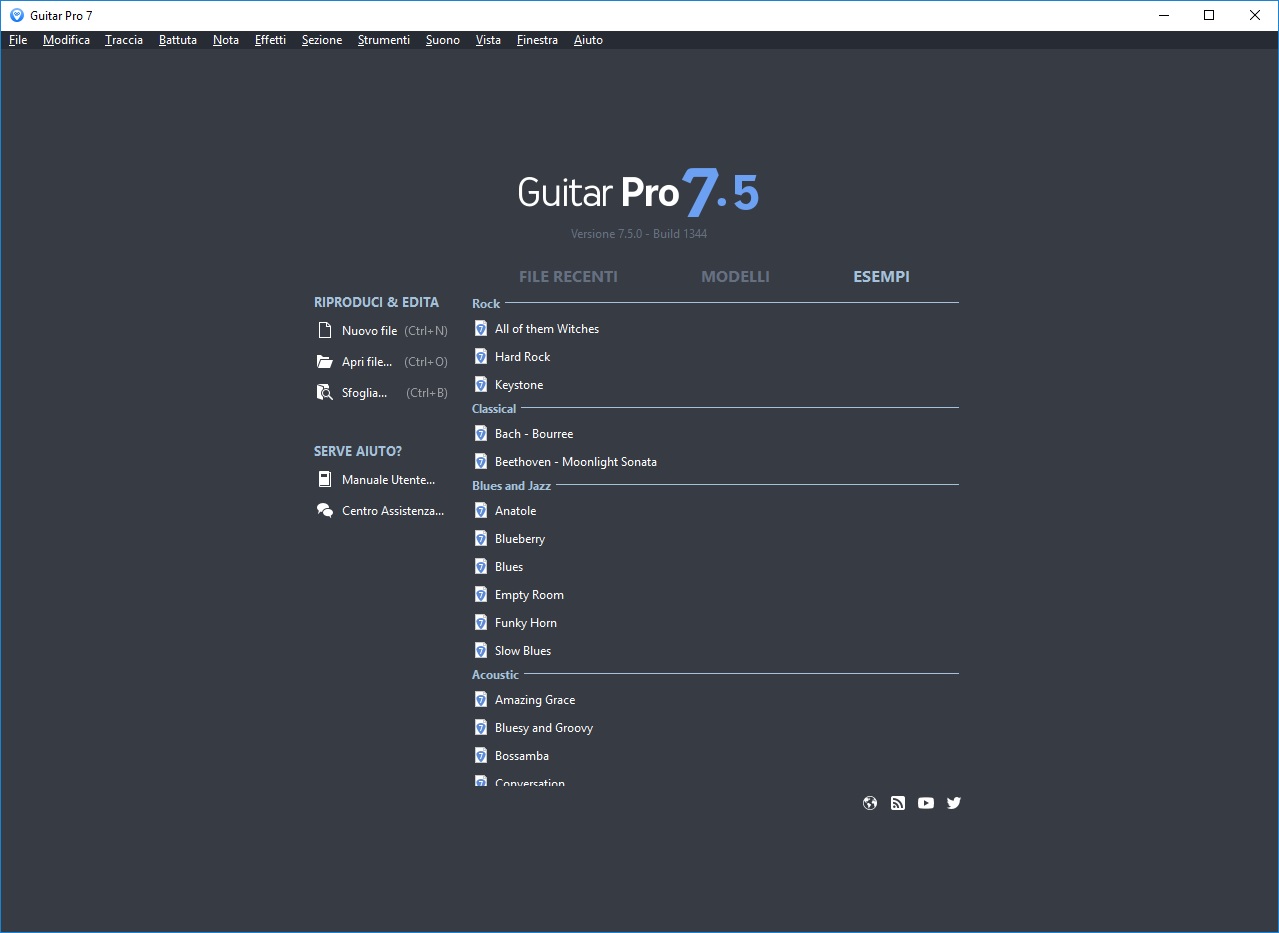Open the YouTube icon
This screenshot has width=1279, height=933.
(x=926, y=802)
